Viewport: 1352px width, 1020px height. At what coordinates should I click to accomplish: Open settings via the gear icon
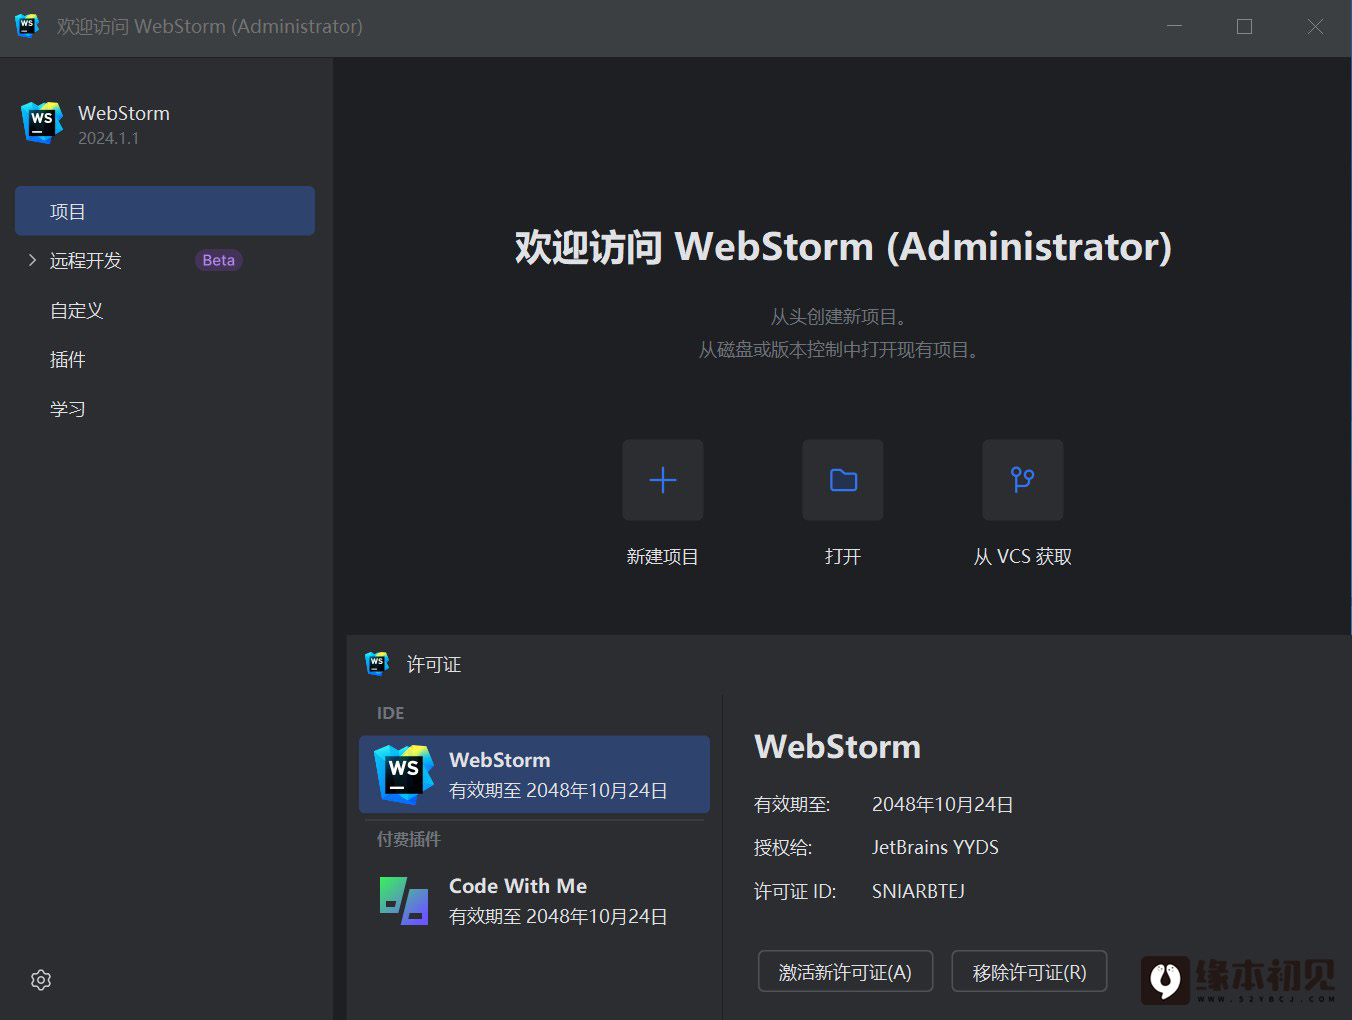[x=41, y=980]
